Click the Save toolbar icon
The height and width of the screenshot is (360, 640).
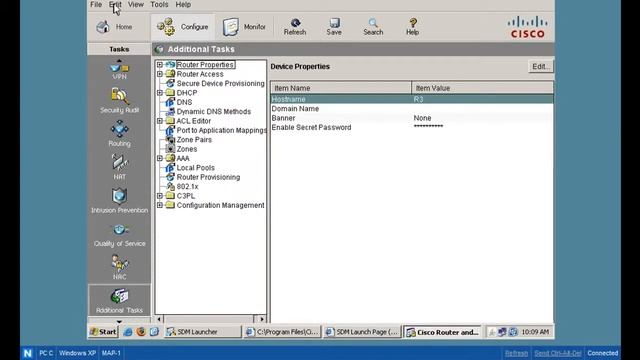334,27
